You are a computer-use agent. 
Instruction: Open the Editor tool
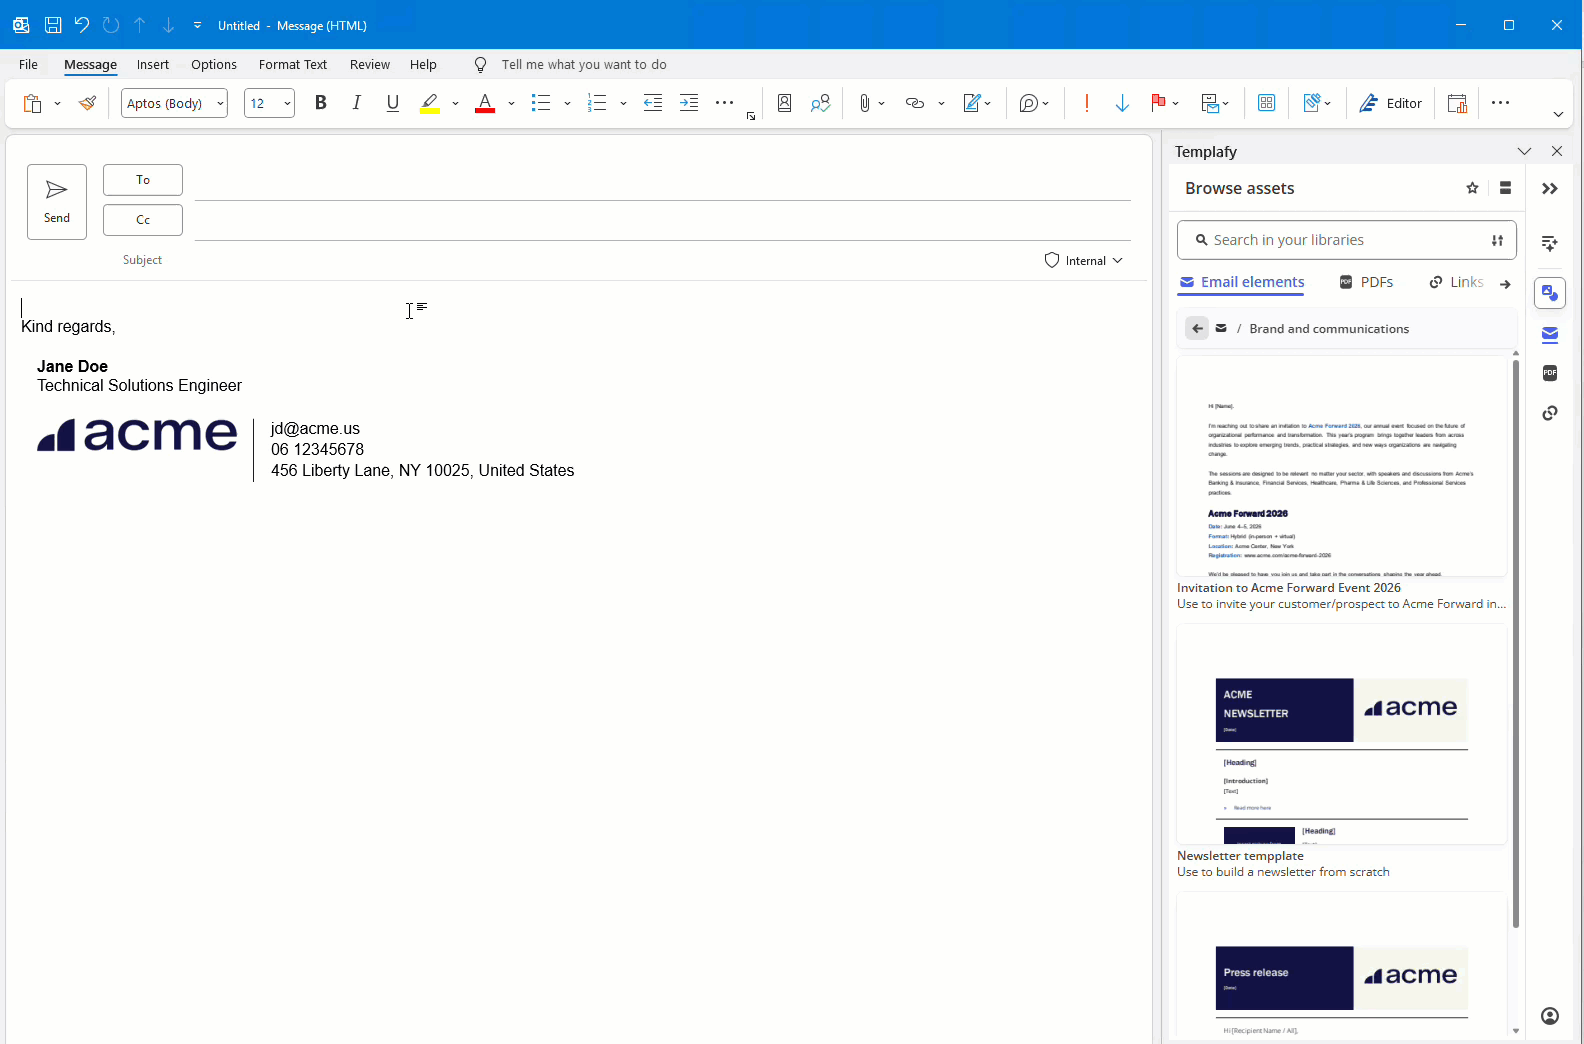1390,103
